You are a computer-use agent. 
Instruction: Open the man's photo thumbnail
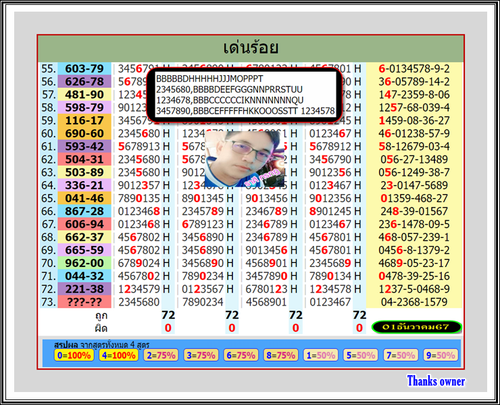coord(245,159)
